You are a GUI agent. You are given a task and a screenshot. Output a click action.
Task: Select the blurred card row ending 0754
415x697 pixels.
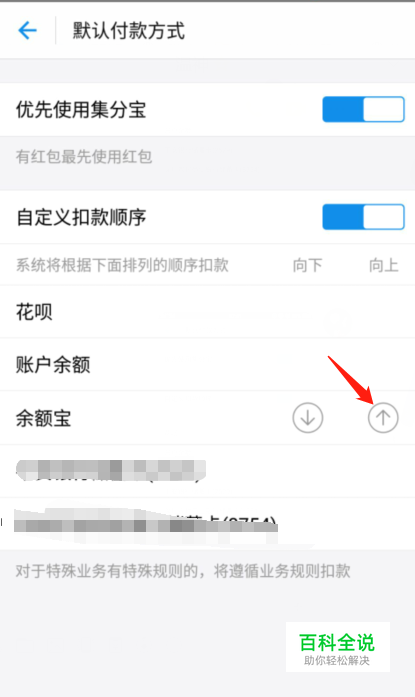click(x=208, y=523)
